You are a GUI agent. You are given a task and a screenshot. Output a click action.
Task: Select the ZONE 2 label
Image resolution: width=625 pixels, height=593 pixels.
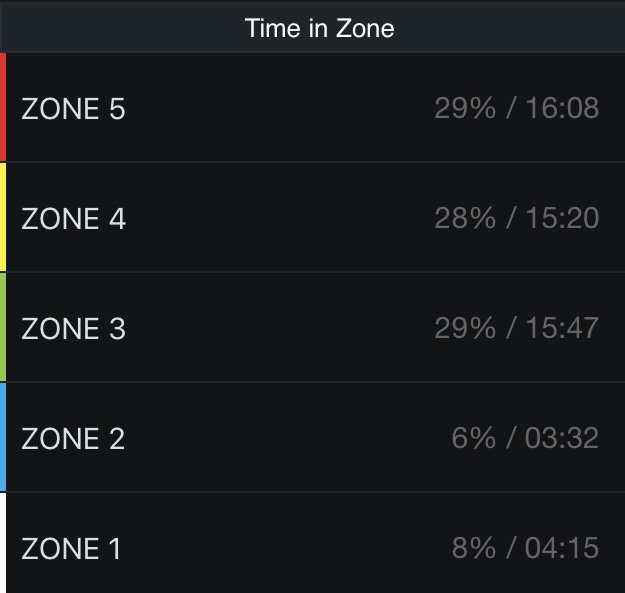point(73,438)
